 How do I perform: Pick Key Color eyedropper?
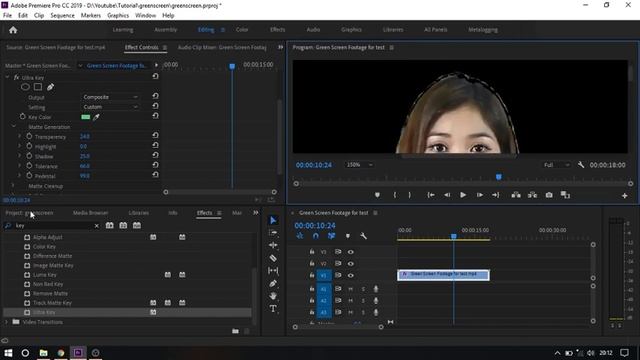click(96, 117)
